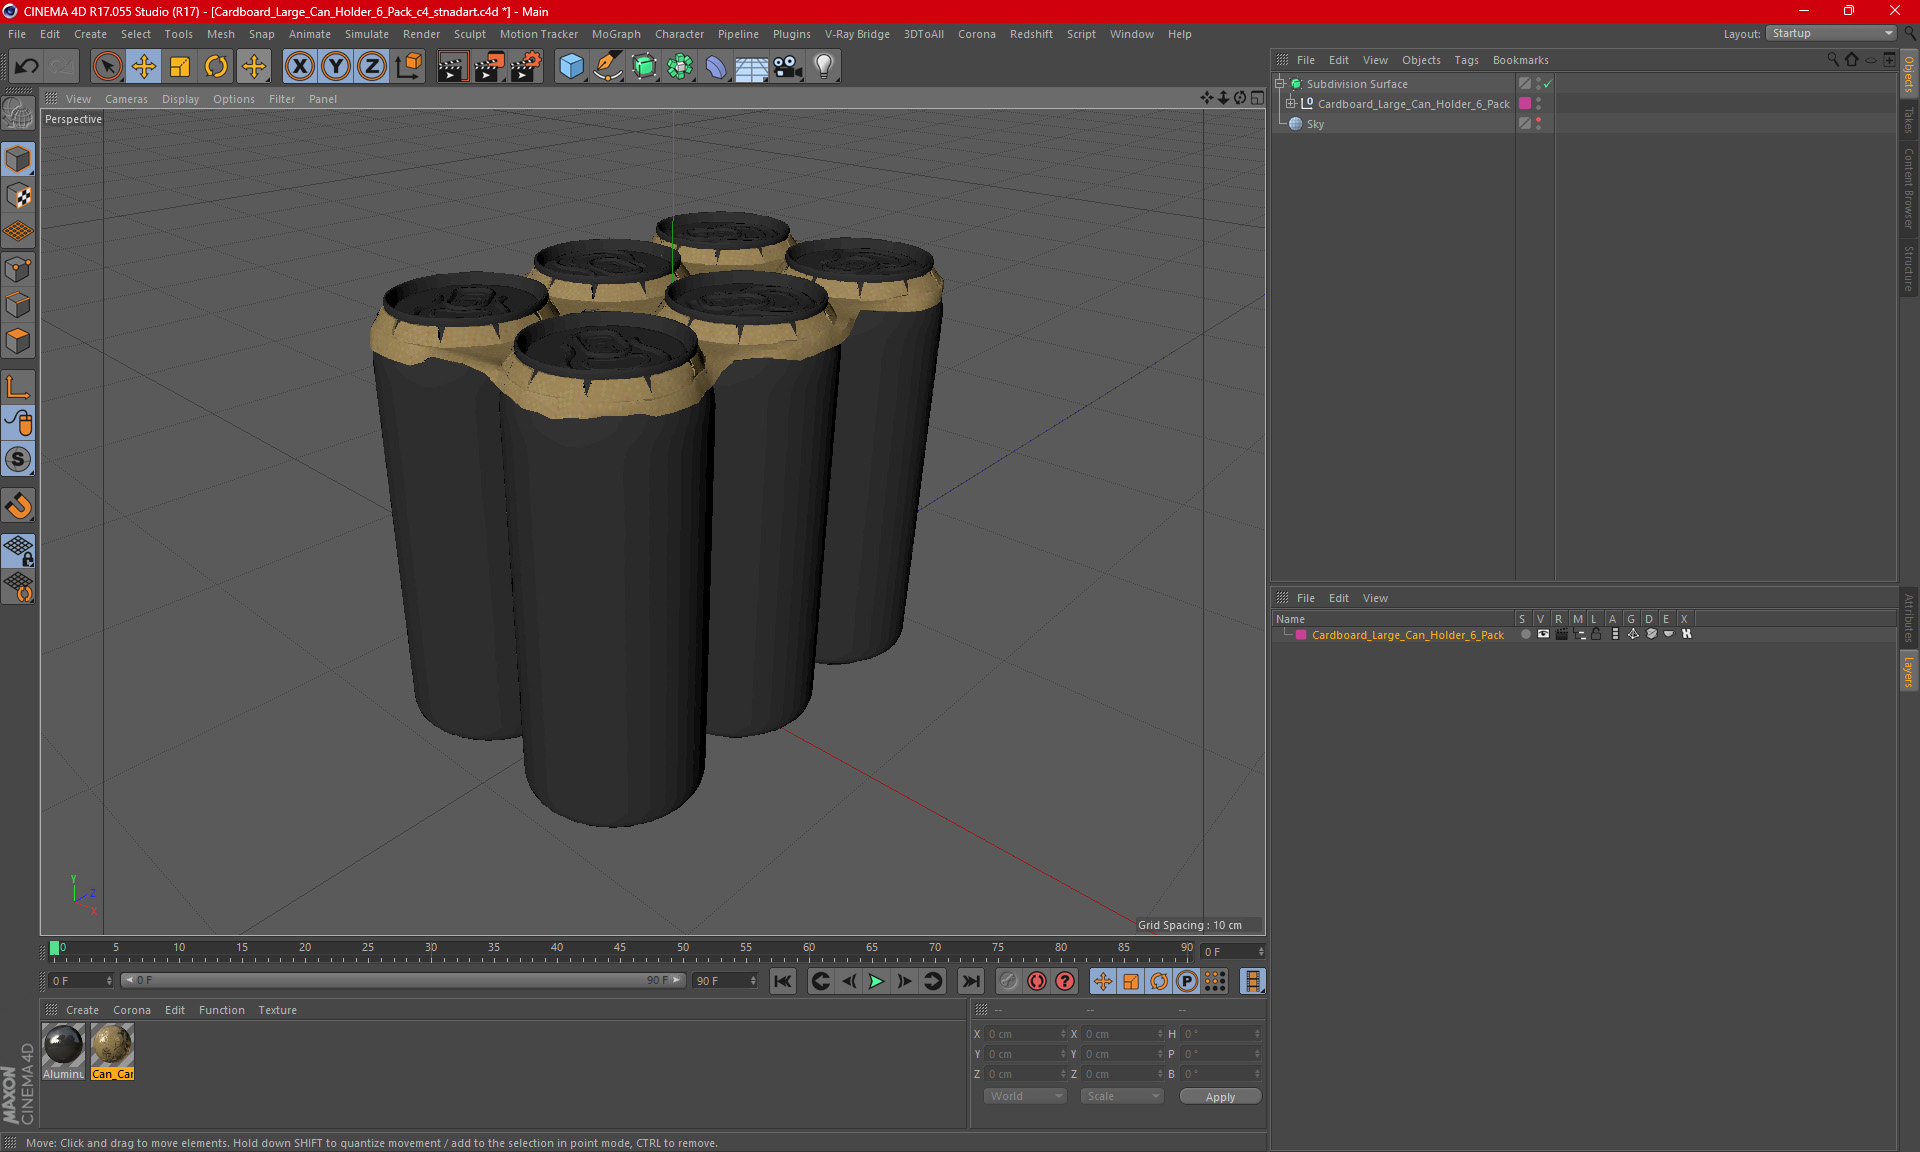Render view clapperboard icon
This screenshot has height=1152, width=1920.
452,67
